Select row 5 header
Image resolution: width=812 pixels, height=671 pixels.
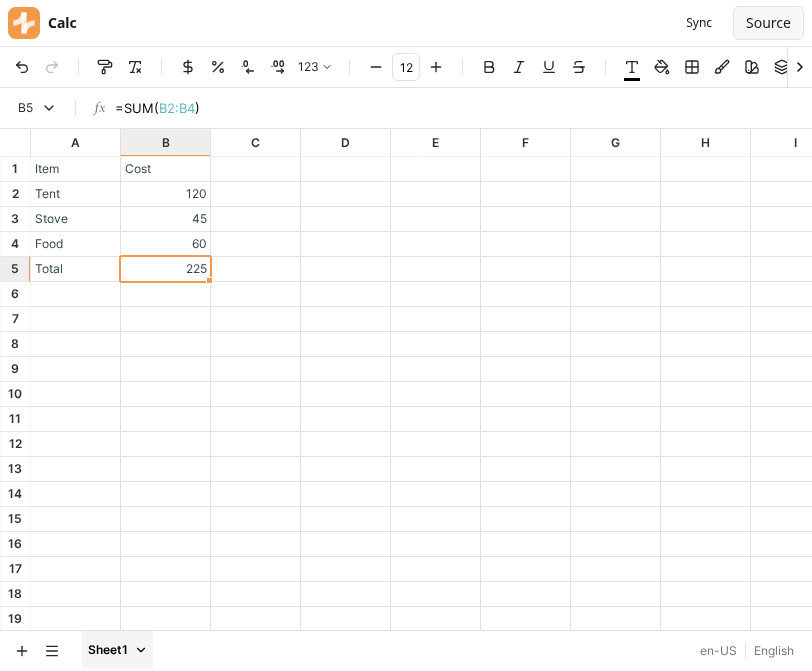tap(15, 269)
